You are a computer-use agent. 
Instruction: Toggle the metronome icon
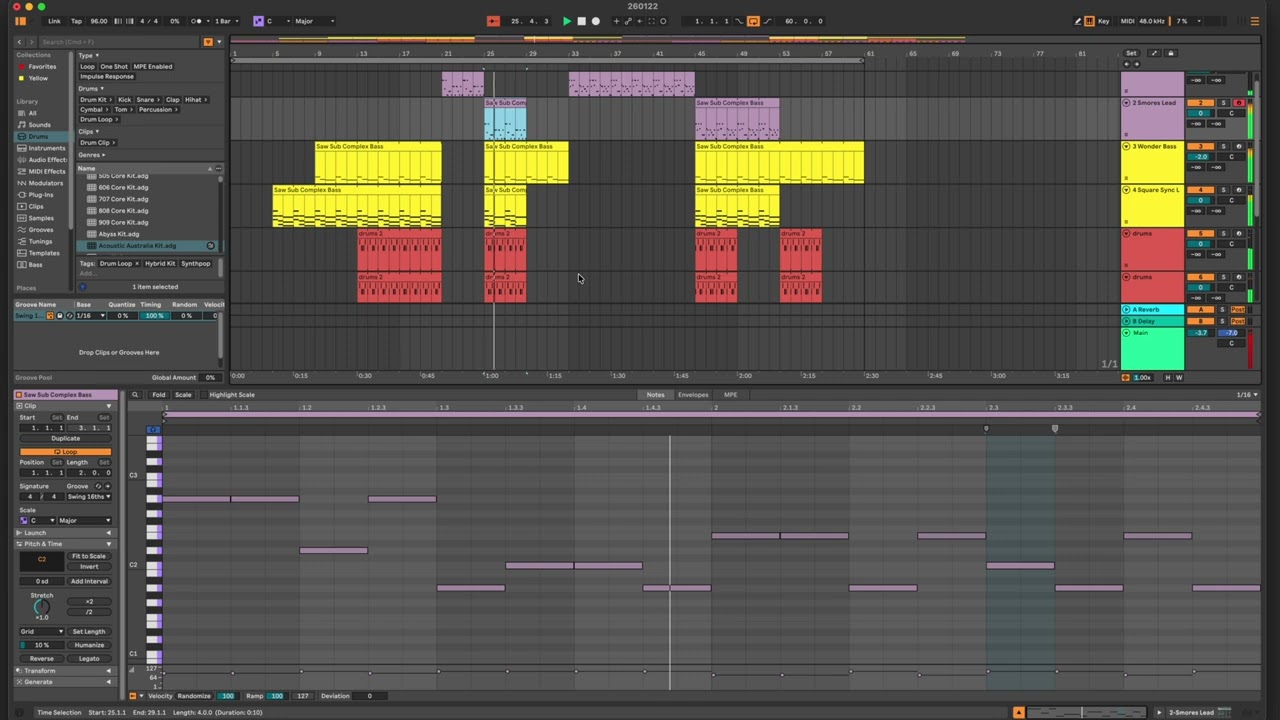tap(198, 21)
